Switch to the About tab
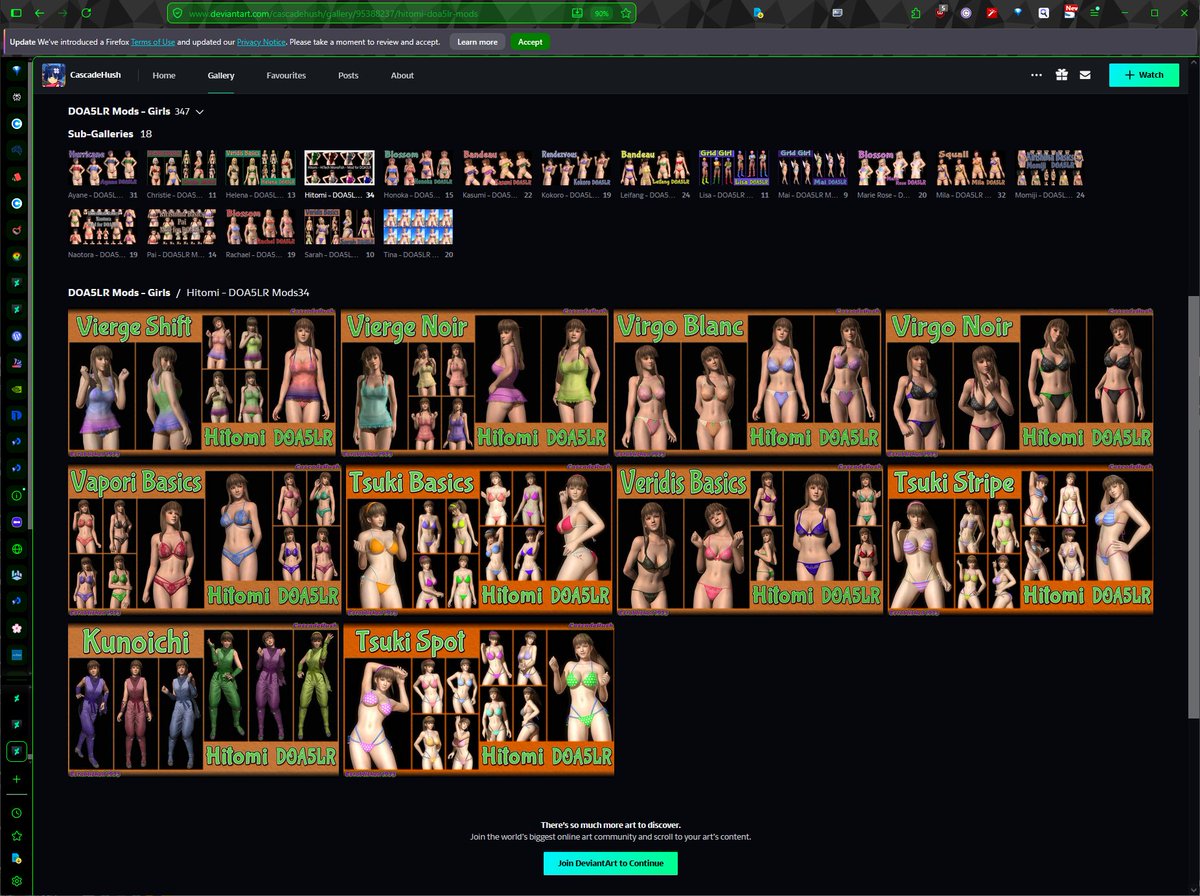 tap(402, 75)
